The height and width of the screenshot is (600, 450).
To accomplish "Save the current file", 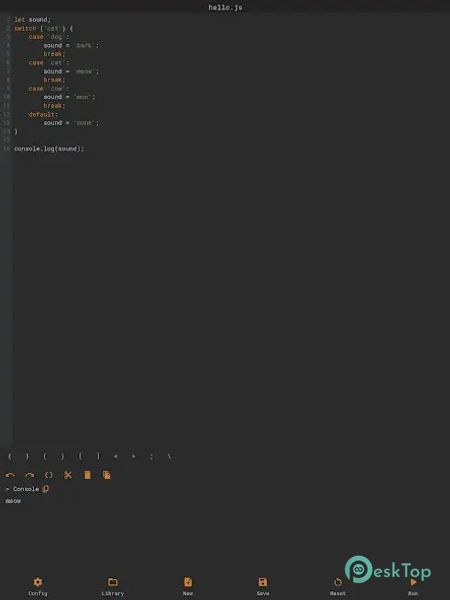I will (262, 586).
